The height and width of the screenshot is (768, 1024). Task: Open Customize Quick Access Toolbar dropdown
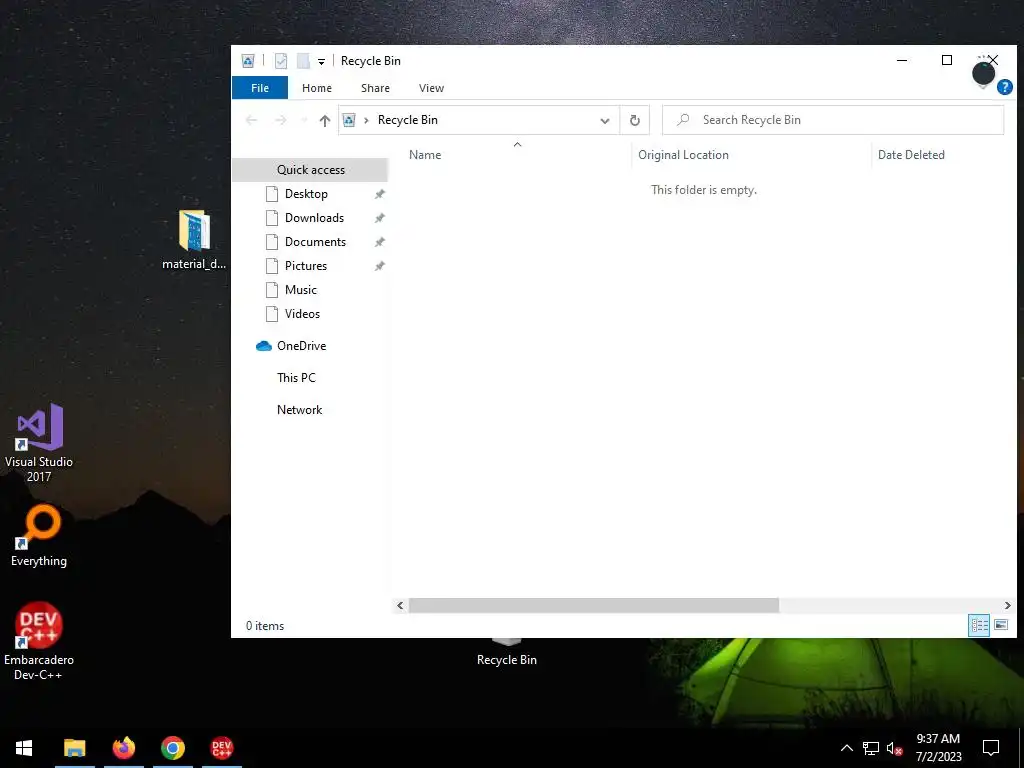click(321, 61)
